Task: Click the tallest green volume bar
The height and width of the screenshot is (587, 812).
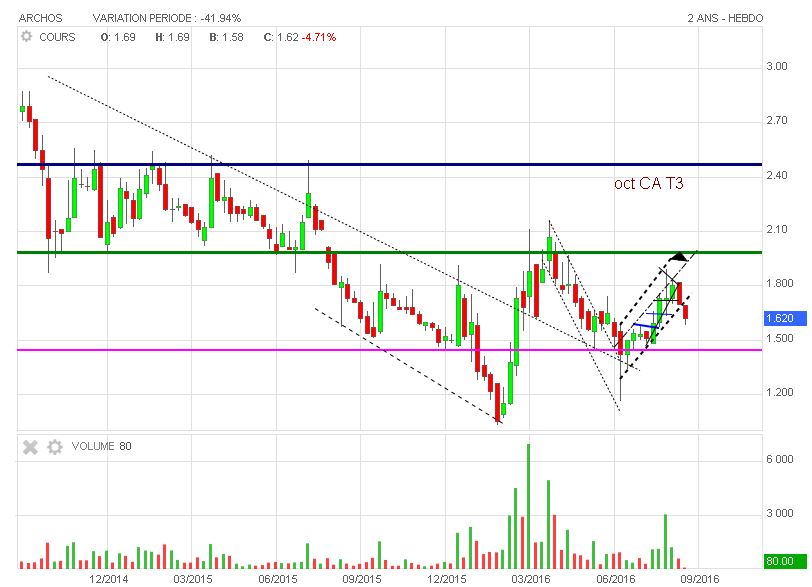Action: (x=528, y=506)
